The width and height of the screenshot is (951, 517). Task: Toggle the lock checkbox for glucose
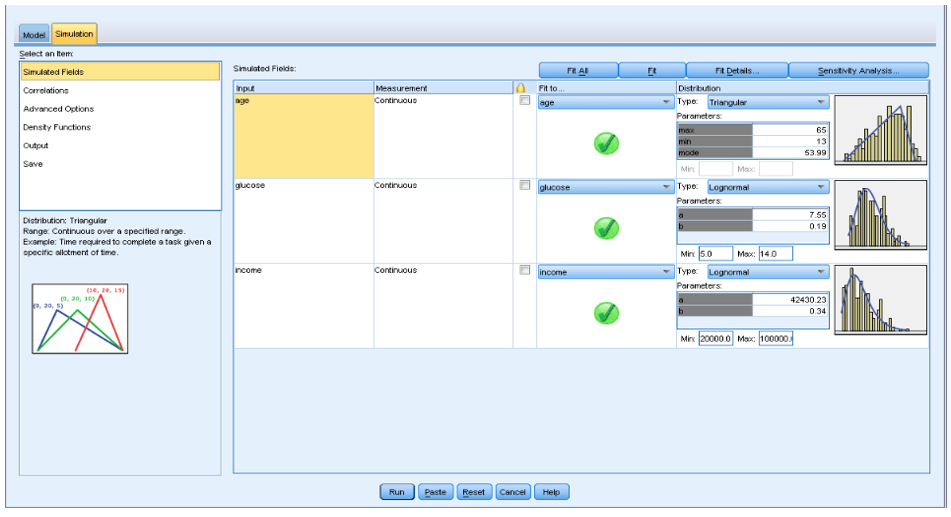(524, 186)
